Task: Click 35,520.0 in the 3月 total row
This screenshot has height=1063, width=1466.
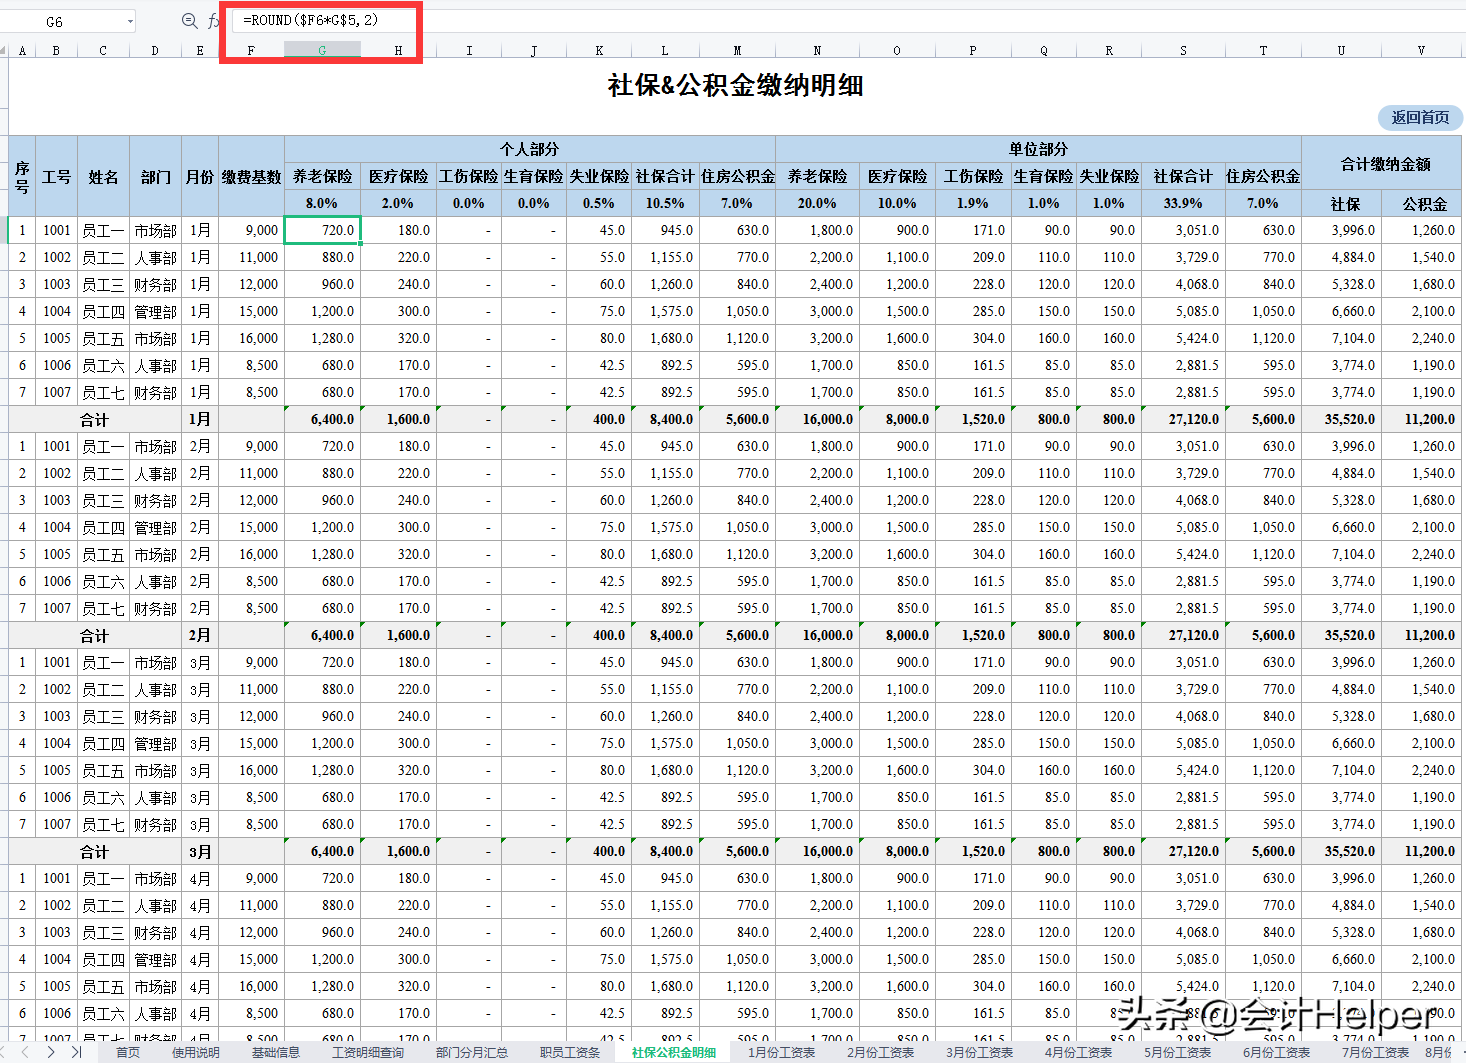Action: (1342, 851)
